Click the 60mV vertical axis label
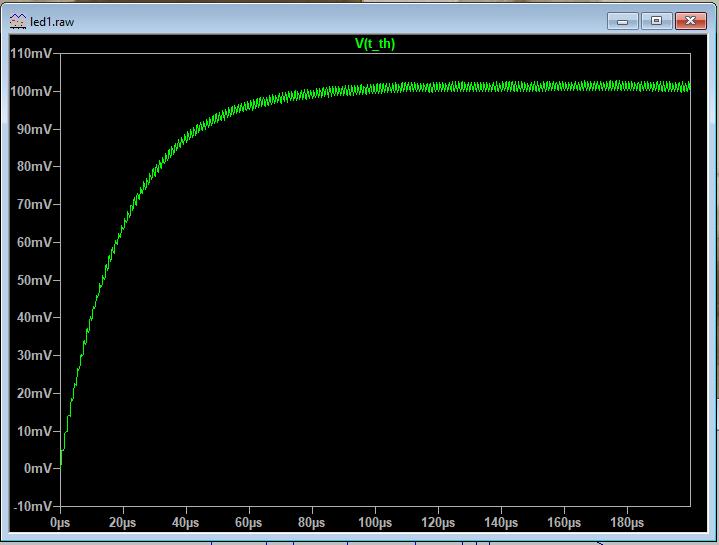 pos(34,242)
